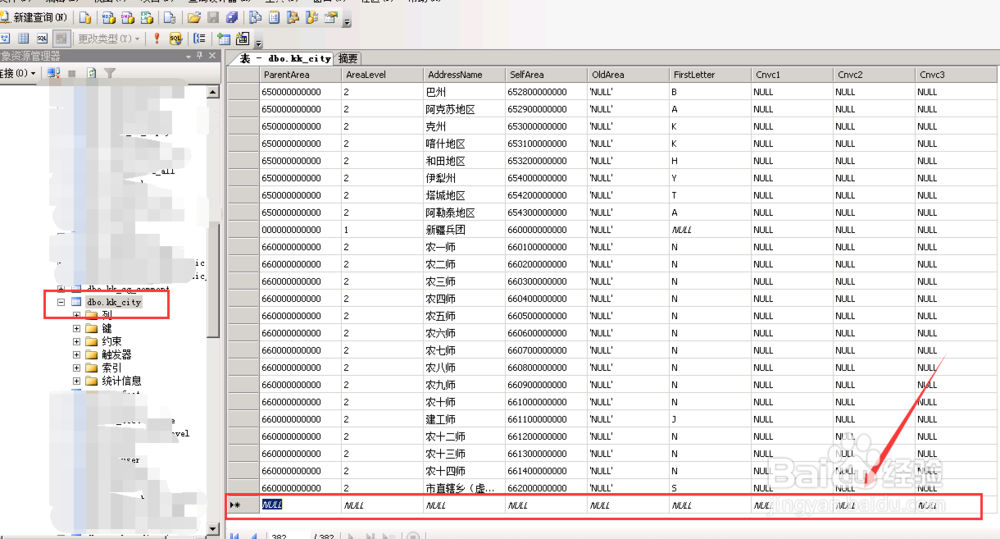This screenshot has width=1000, height=539.
Task: Click the Object Explorer scrollbar down arrow
Action: [213, 528]
